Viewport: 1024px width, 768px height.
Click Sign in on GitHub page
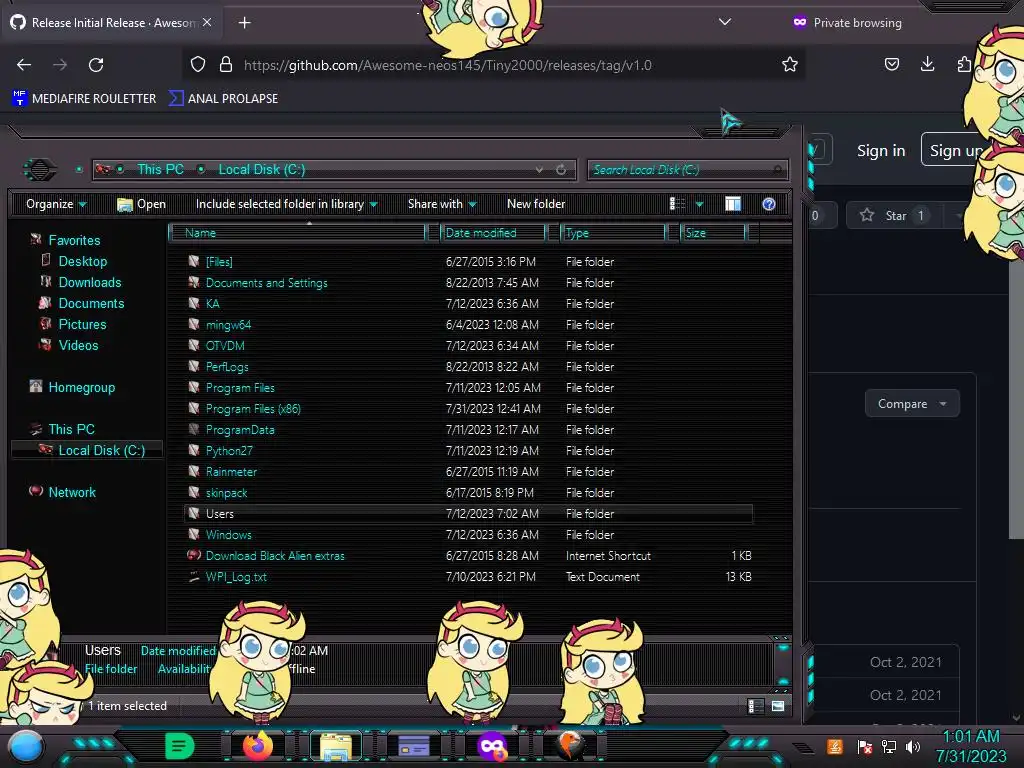[881, 151]
